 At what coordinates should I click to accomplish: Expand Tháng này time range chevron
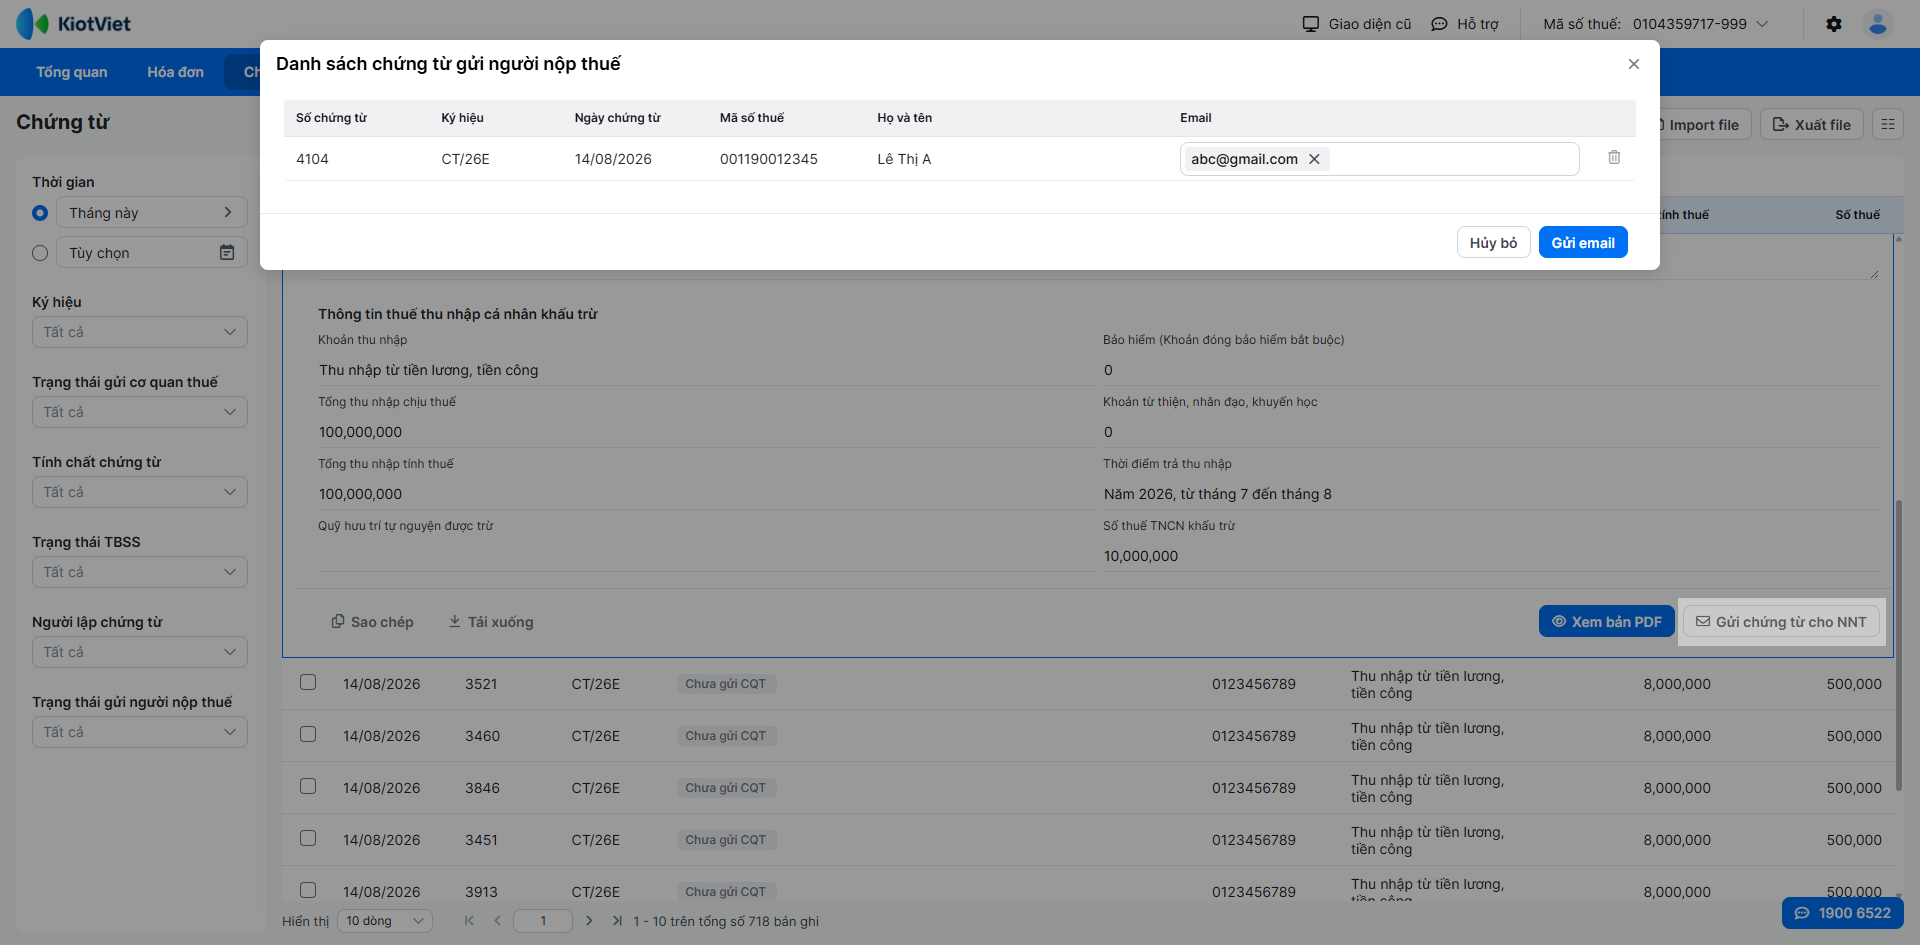[x=228, y=213]
